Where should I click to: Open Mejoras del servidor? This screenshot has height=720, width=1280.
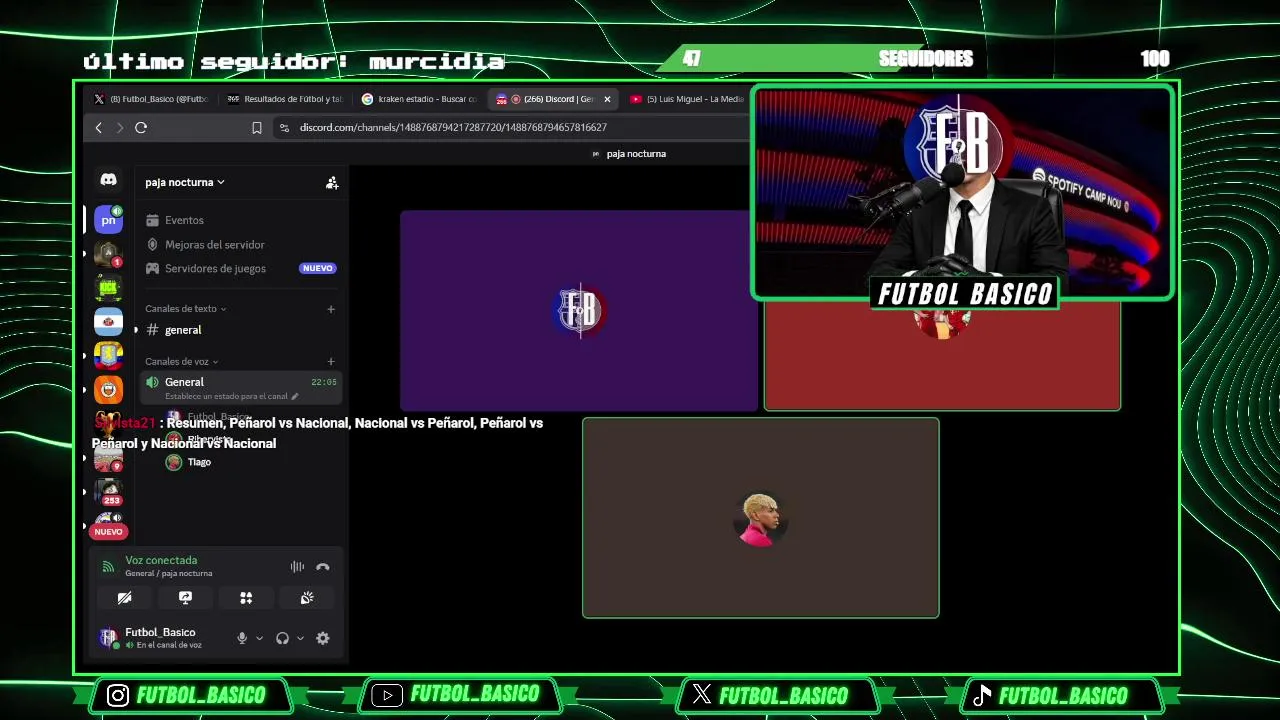click(x=240, y=244)
